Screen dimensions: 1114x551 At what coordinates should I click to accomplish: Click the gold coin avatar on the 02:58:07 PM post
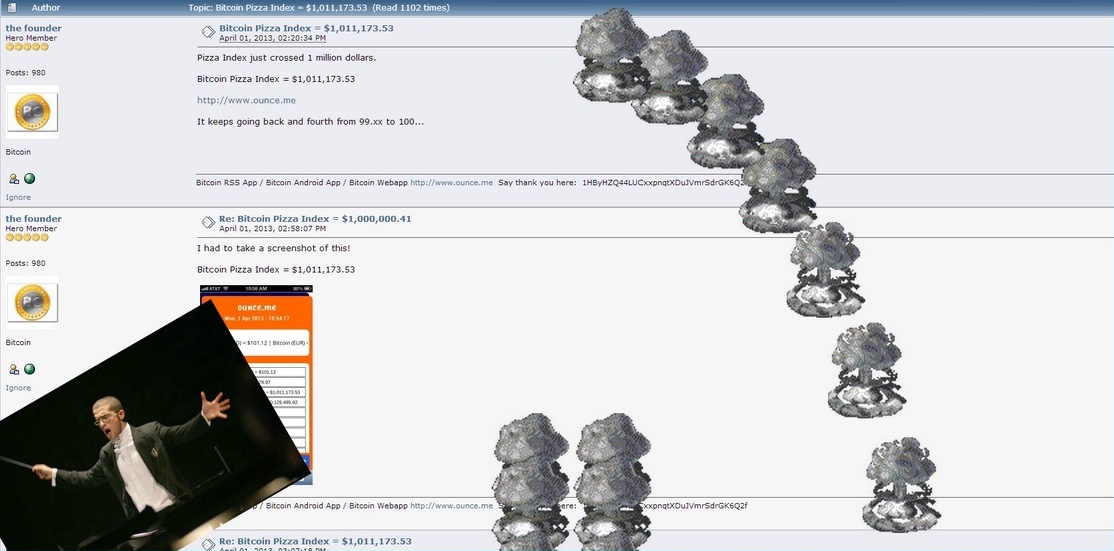pos(32,302)
